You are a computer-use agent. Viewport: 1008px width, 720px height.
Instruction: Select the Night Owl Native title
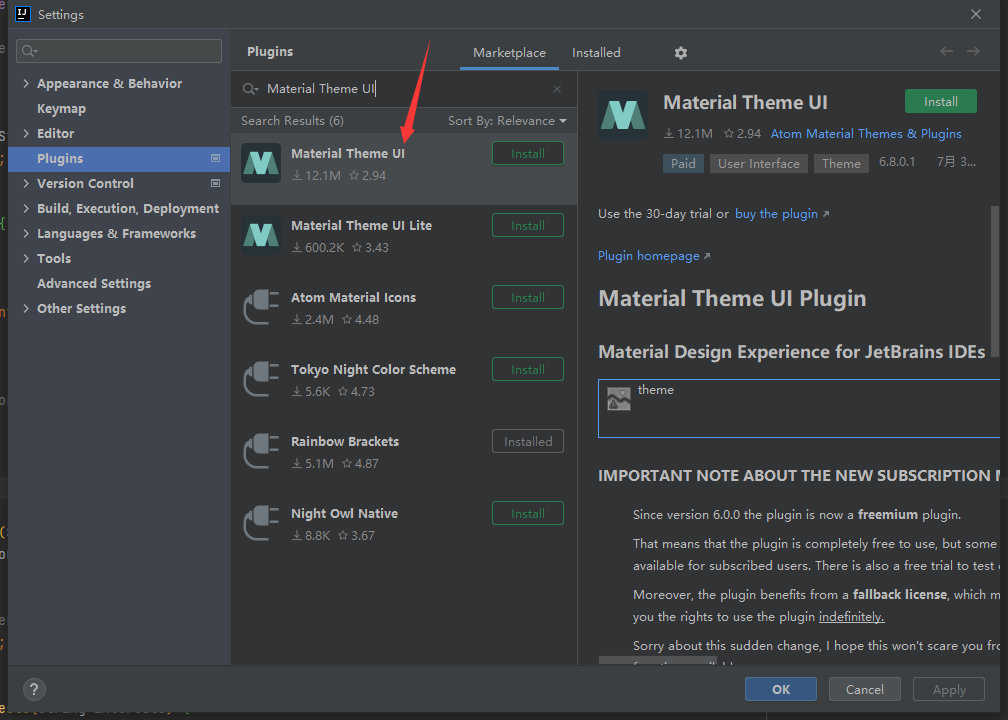coord(344,514)
